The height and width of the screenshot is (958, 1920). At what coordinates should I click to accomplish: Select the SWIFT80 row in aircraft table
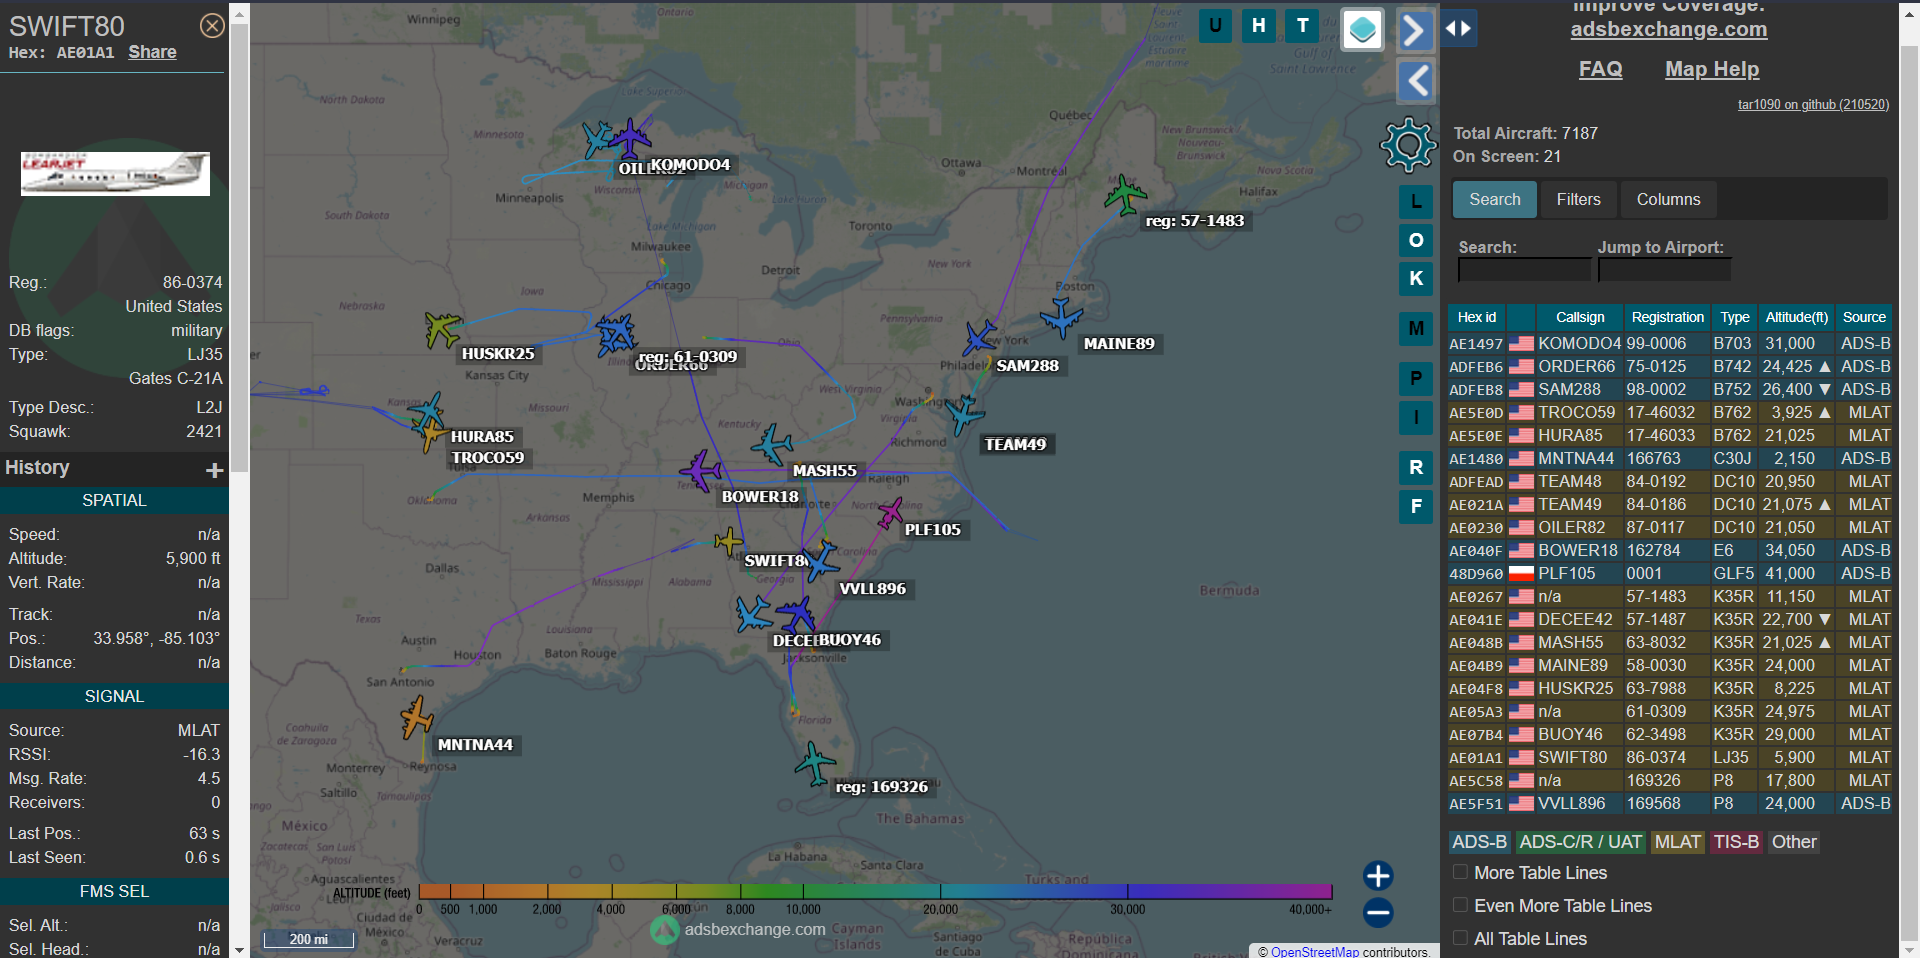point(1669,757)
